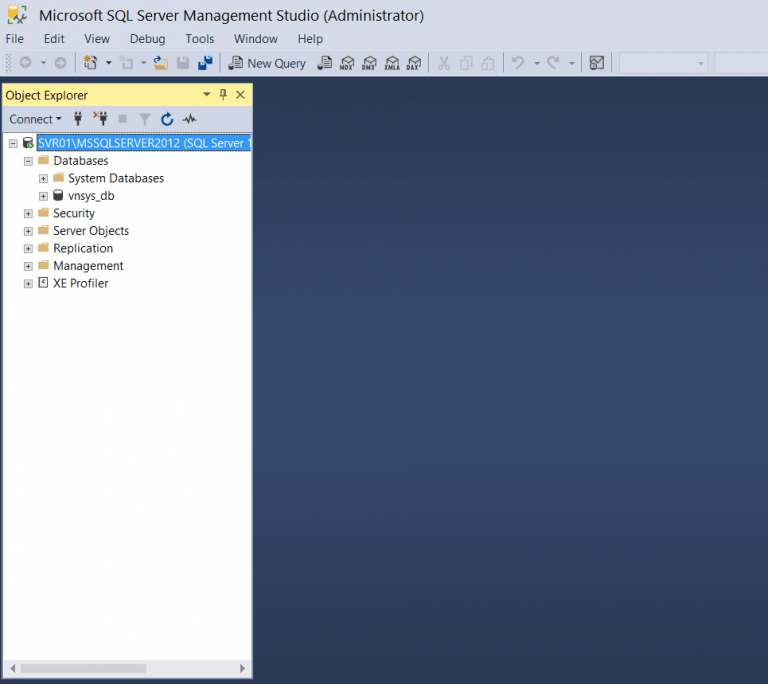
Task: Open the Undo history dropdown arrow
Action: 537,63
